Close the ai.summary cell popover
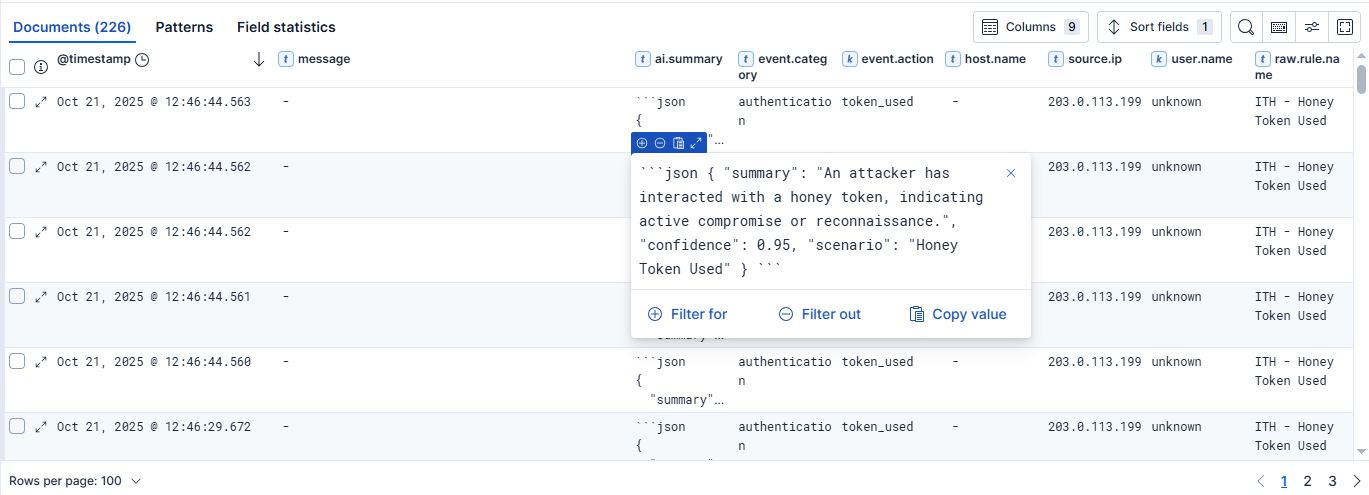The image size is (1369, 495). (1011, 173)
